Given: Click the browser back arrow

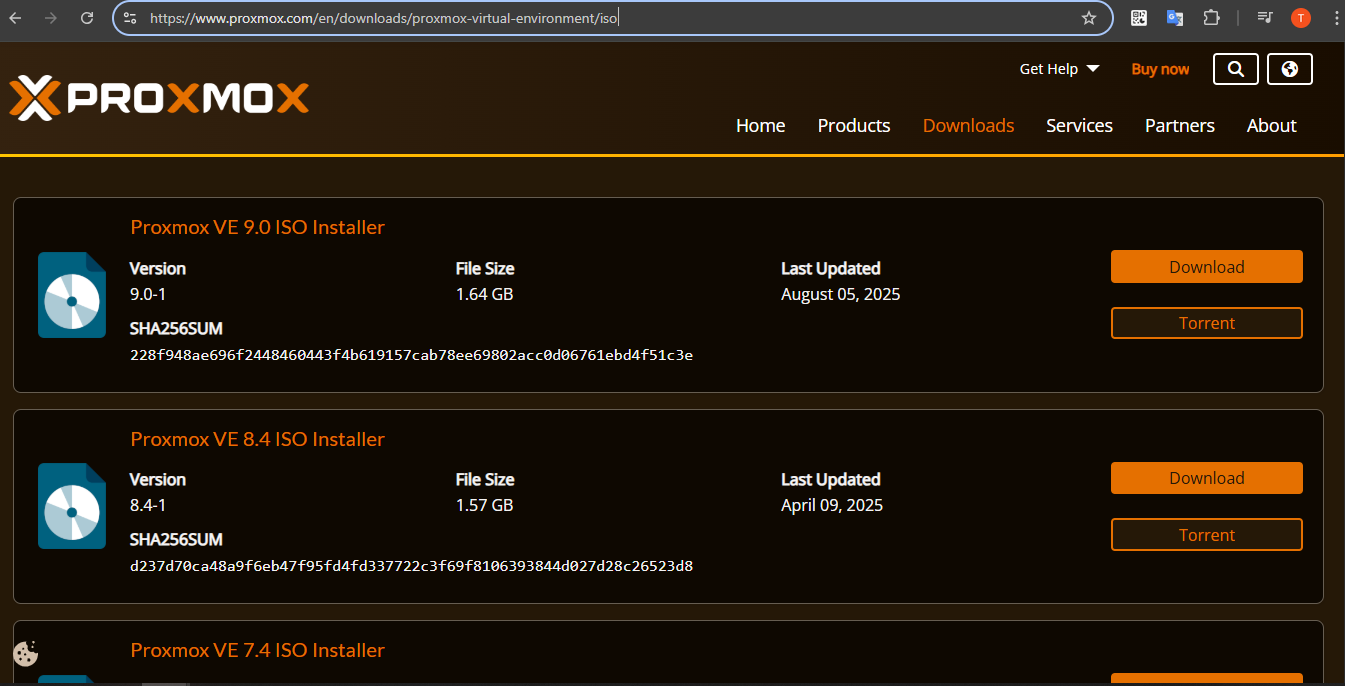Looking at the screenshot, I should pyautogui.click(x=16, y=17).
